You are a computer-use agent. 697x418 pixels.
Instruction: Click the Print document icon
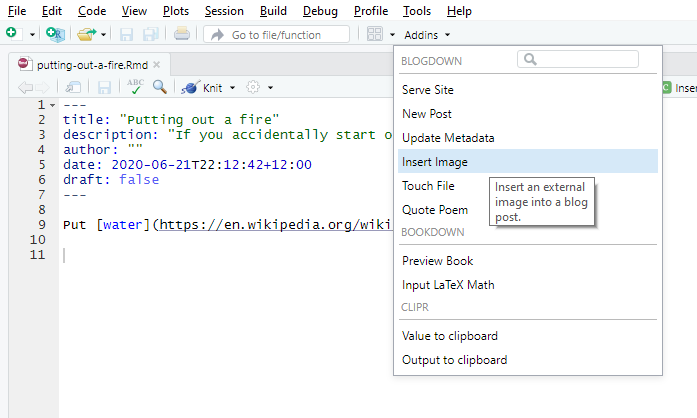point(181,34)
